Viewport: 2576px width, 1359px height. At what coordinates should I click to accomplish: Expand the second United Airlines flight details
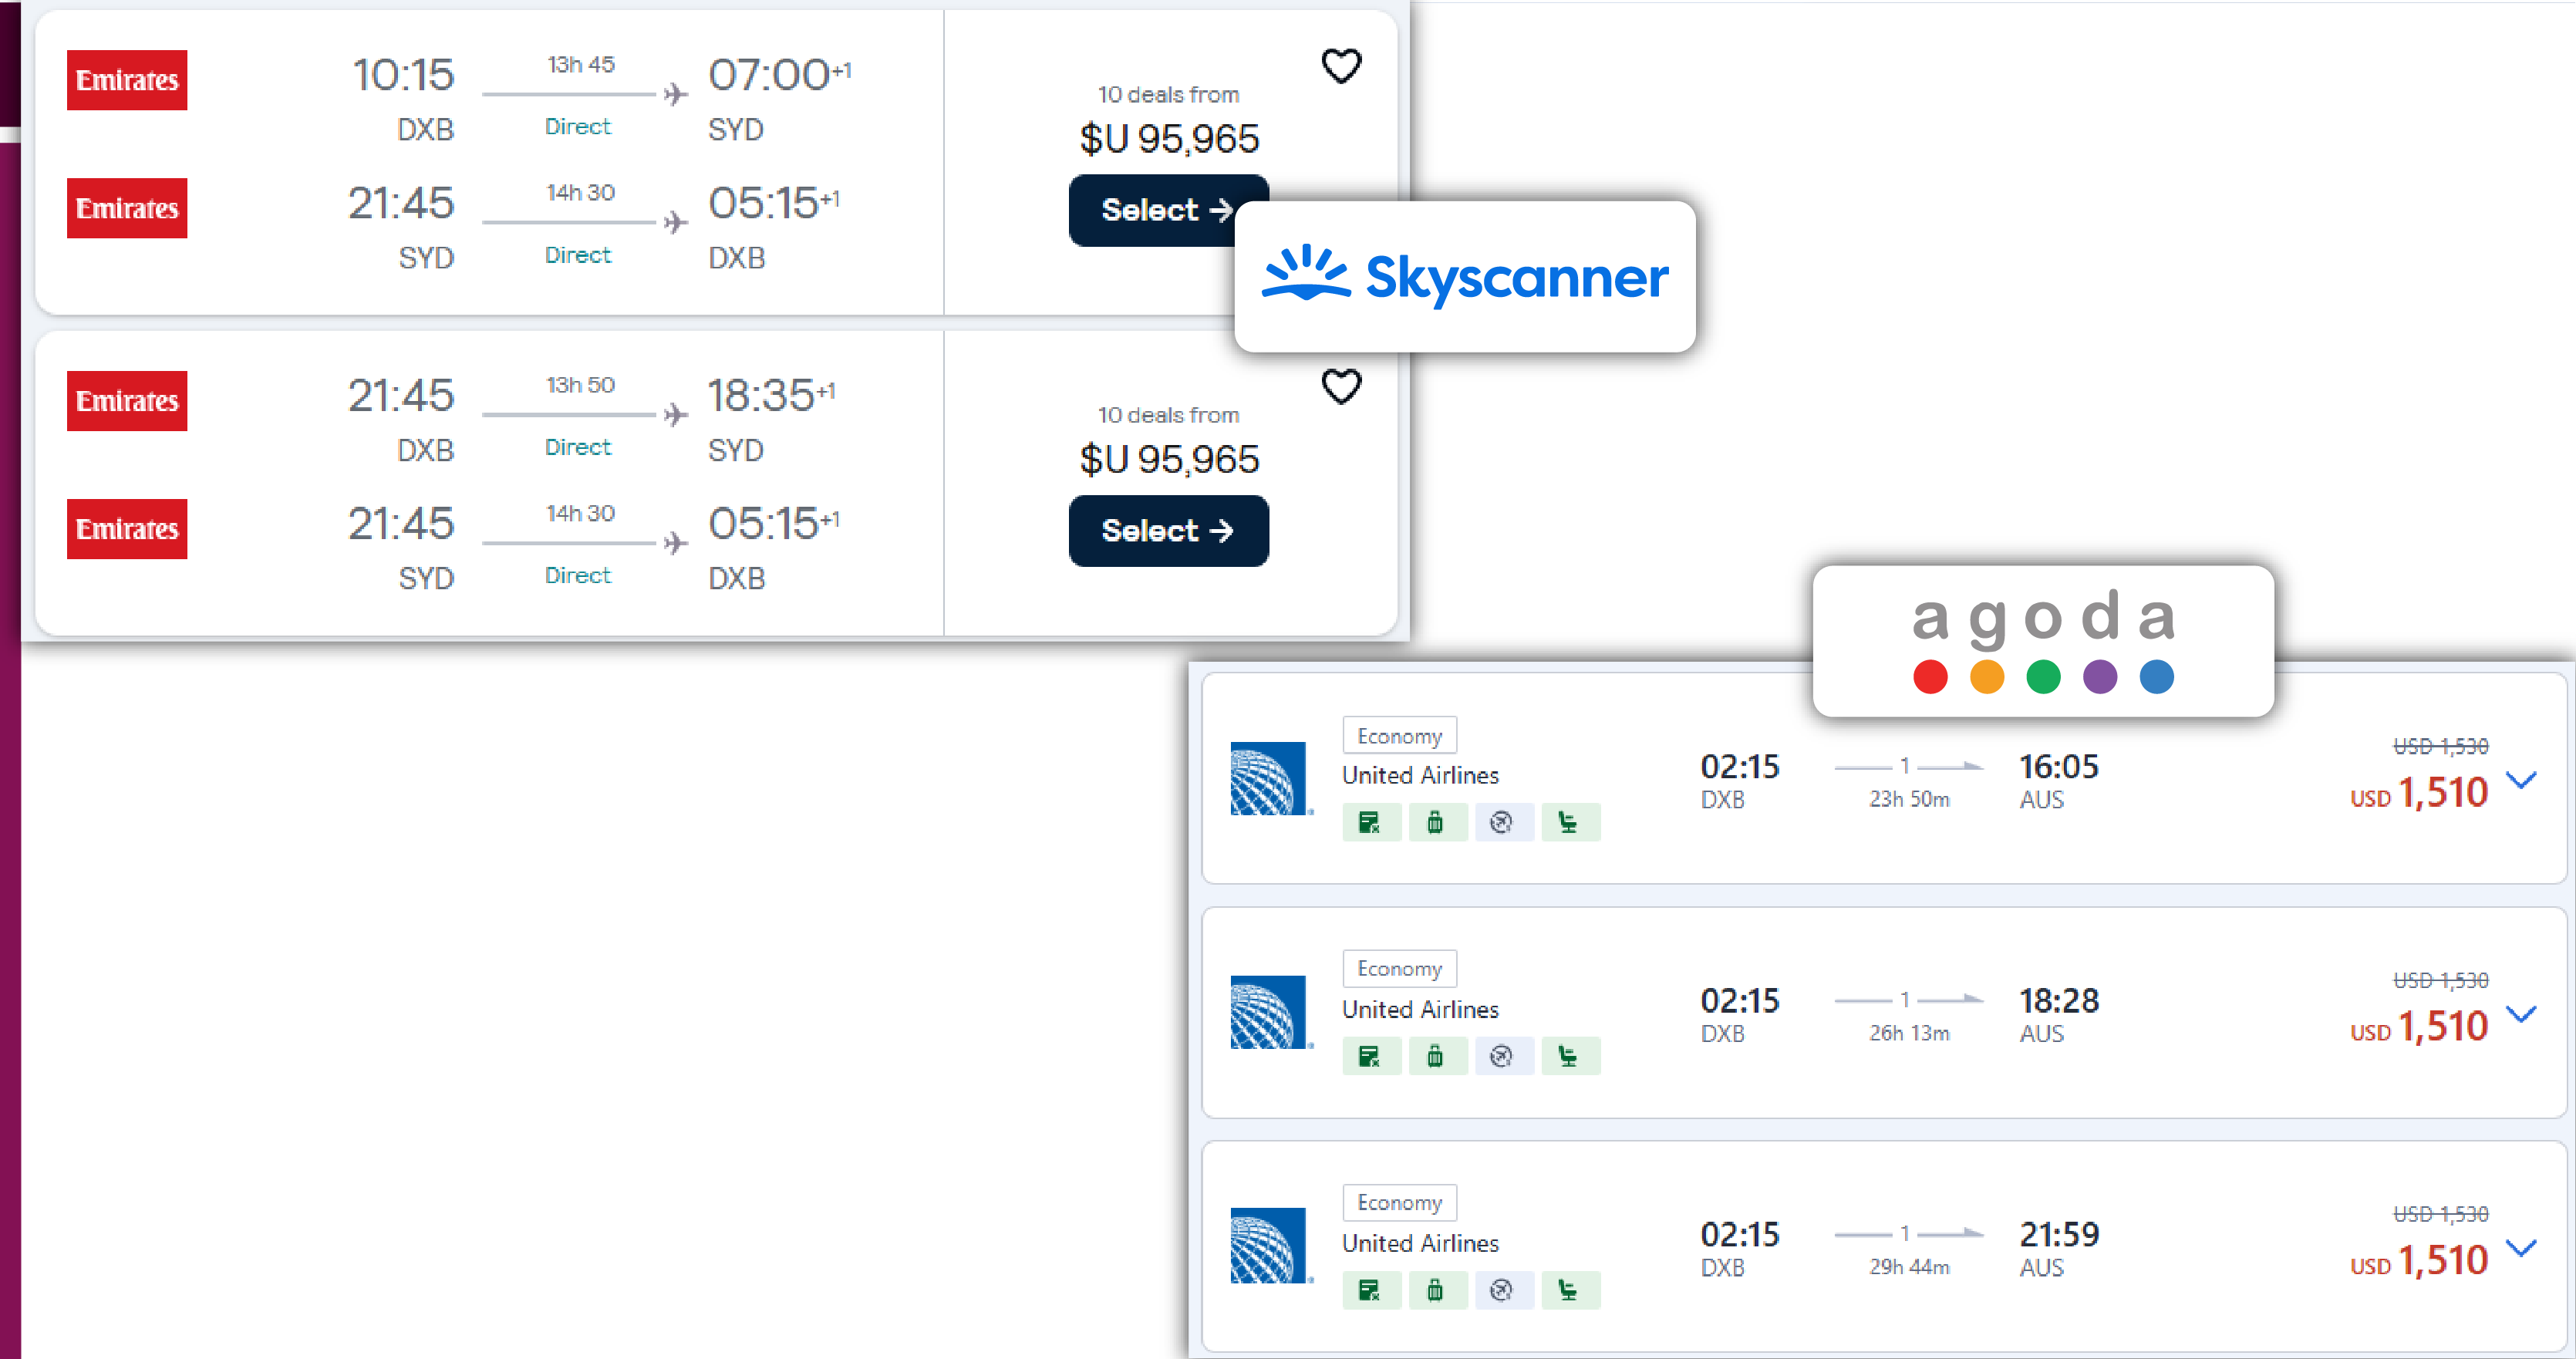pos(2527,1017)
